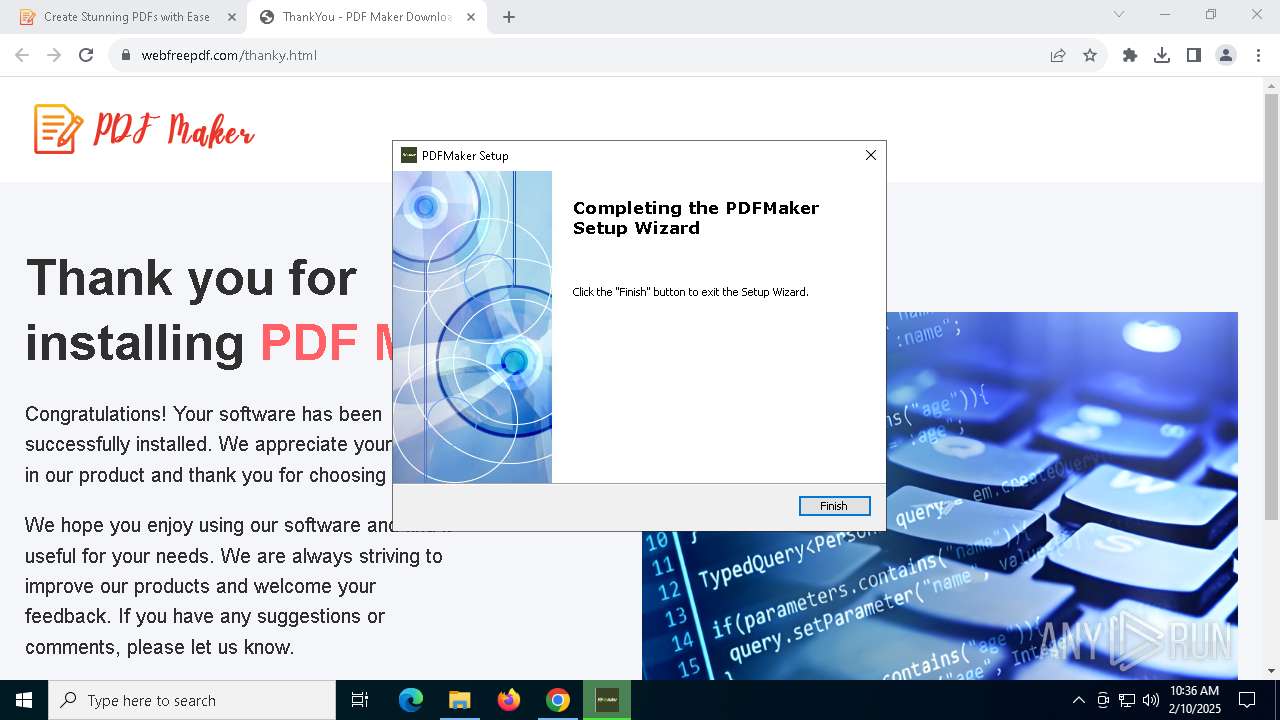The image size is (1280, 720).
Task: Close the PDFMaker Setup dialog
Action: pyautogui.click(x=870, y=155)
